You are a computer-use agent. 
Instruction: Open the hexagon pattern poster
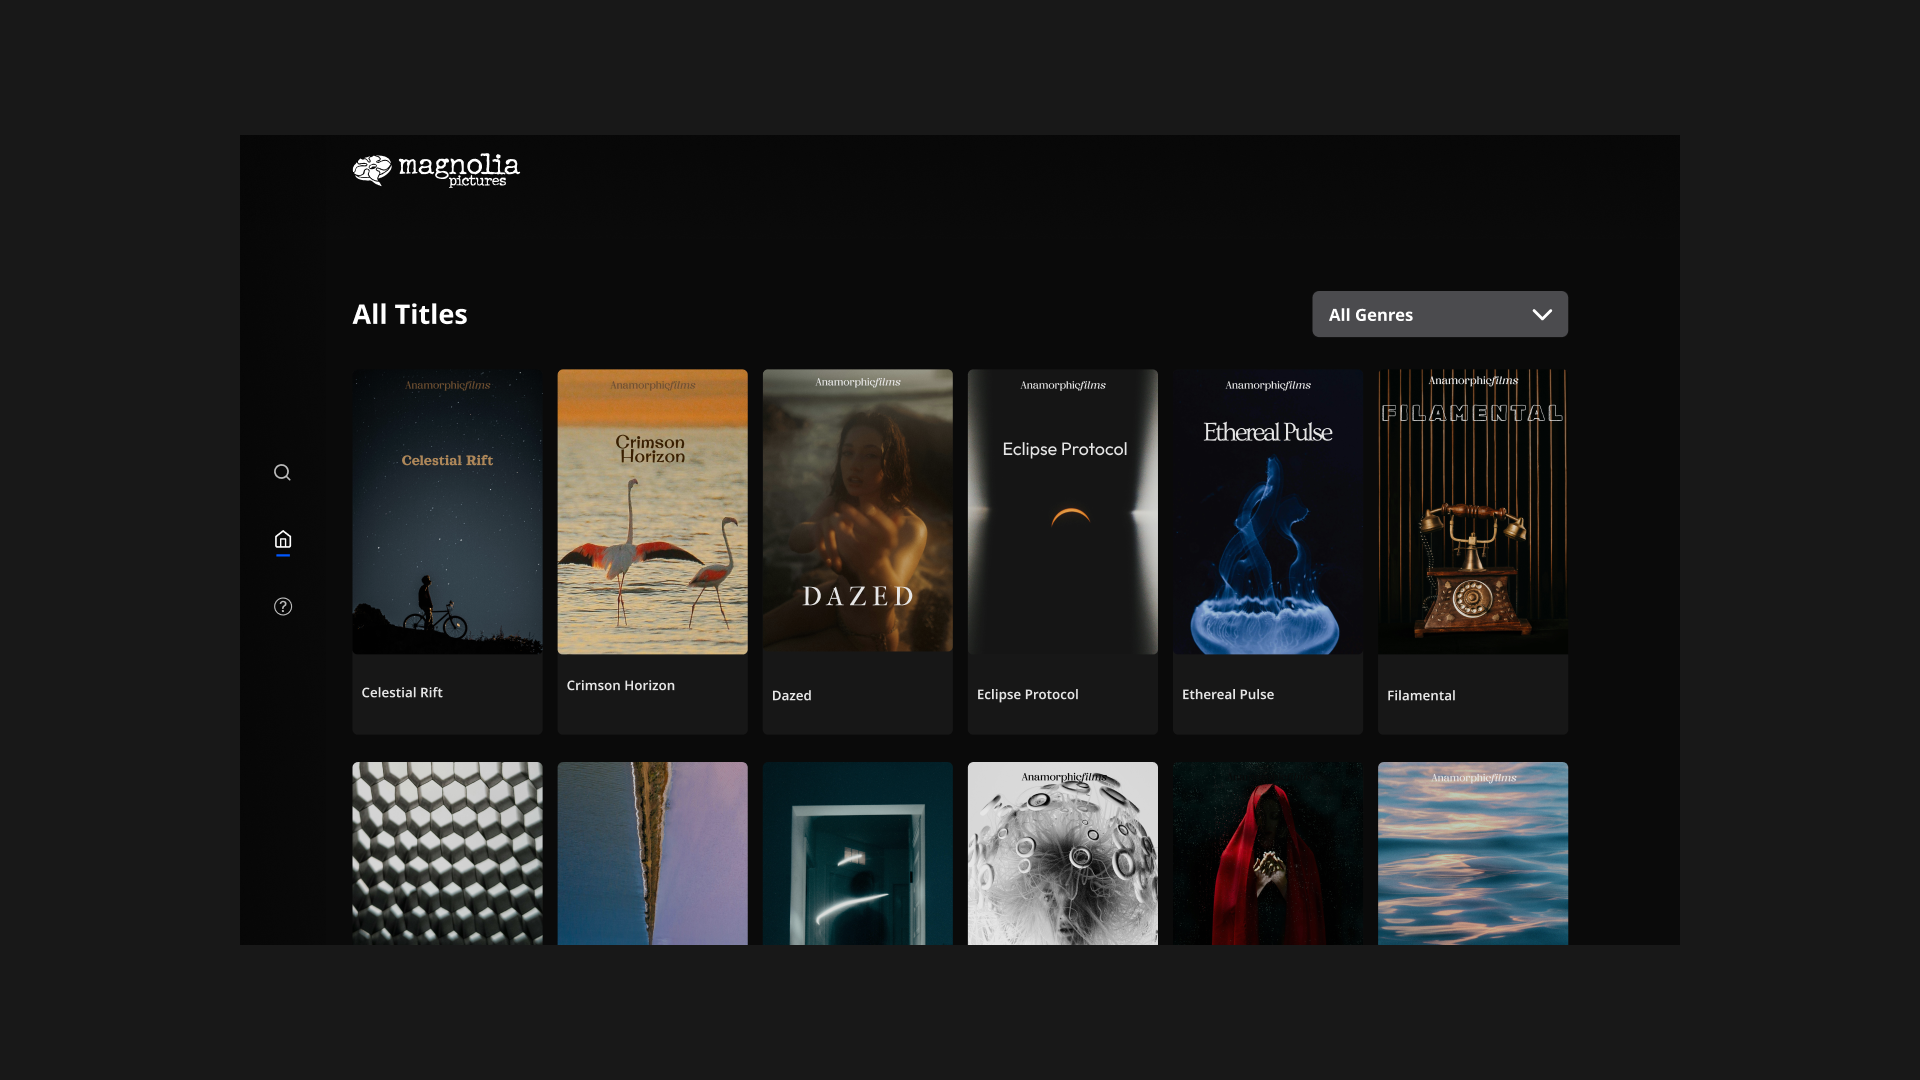pyautogui.click(x=447, y=853)
